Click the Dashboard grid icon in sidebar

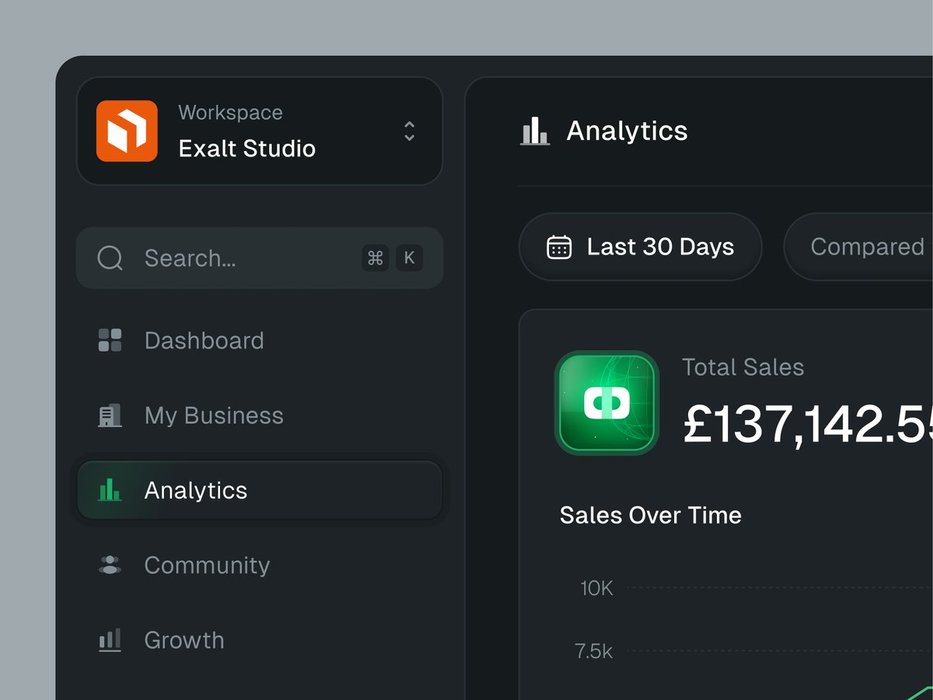coord(110,340)
